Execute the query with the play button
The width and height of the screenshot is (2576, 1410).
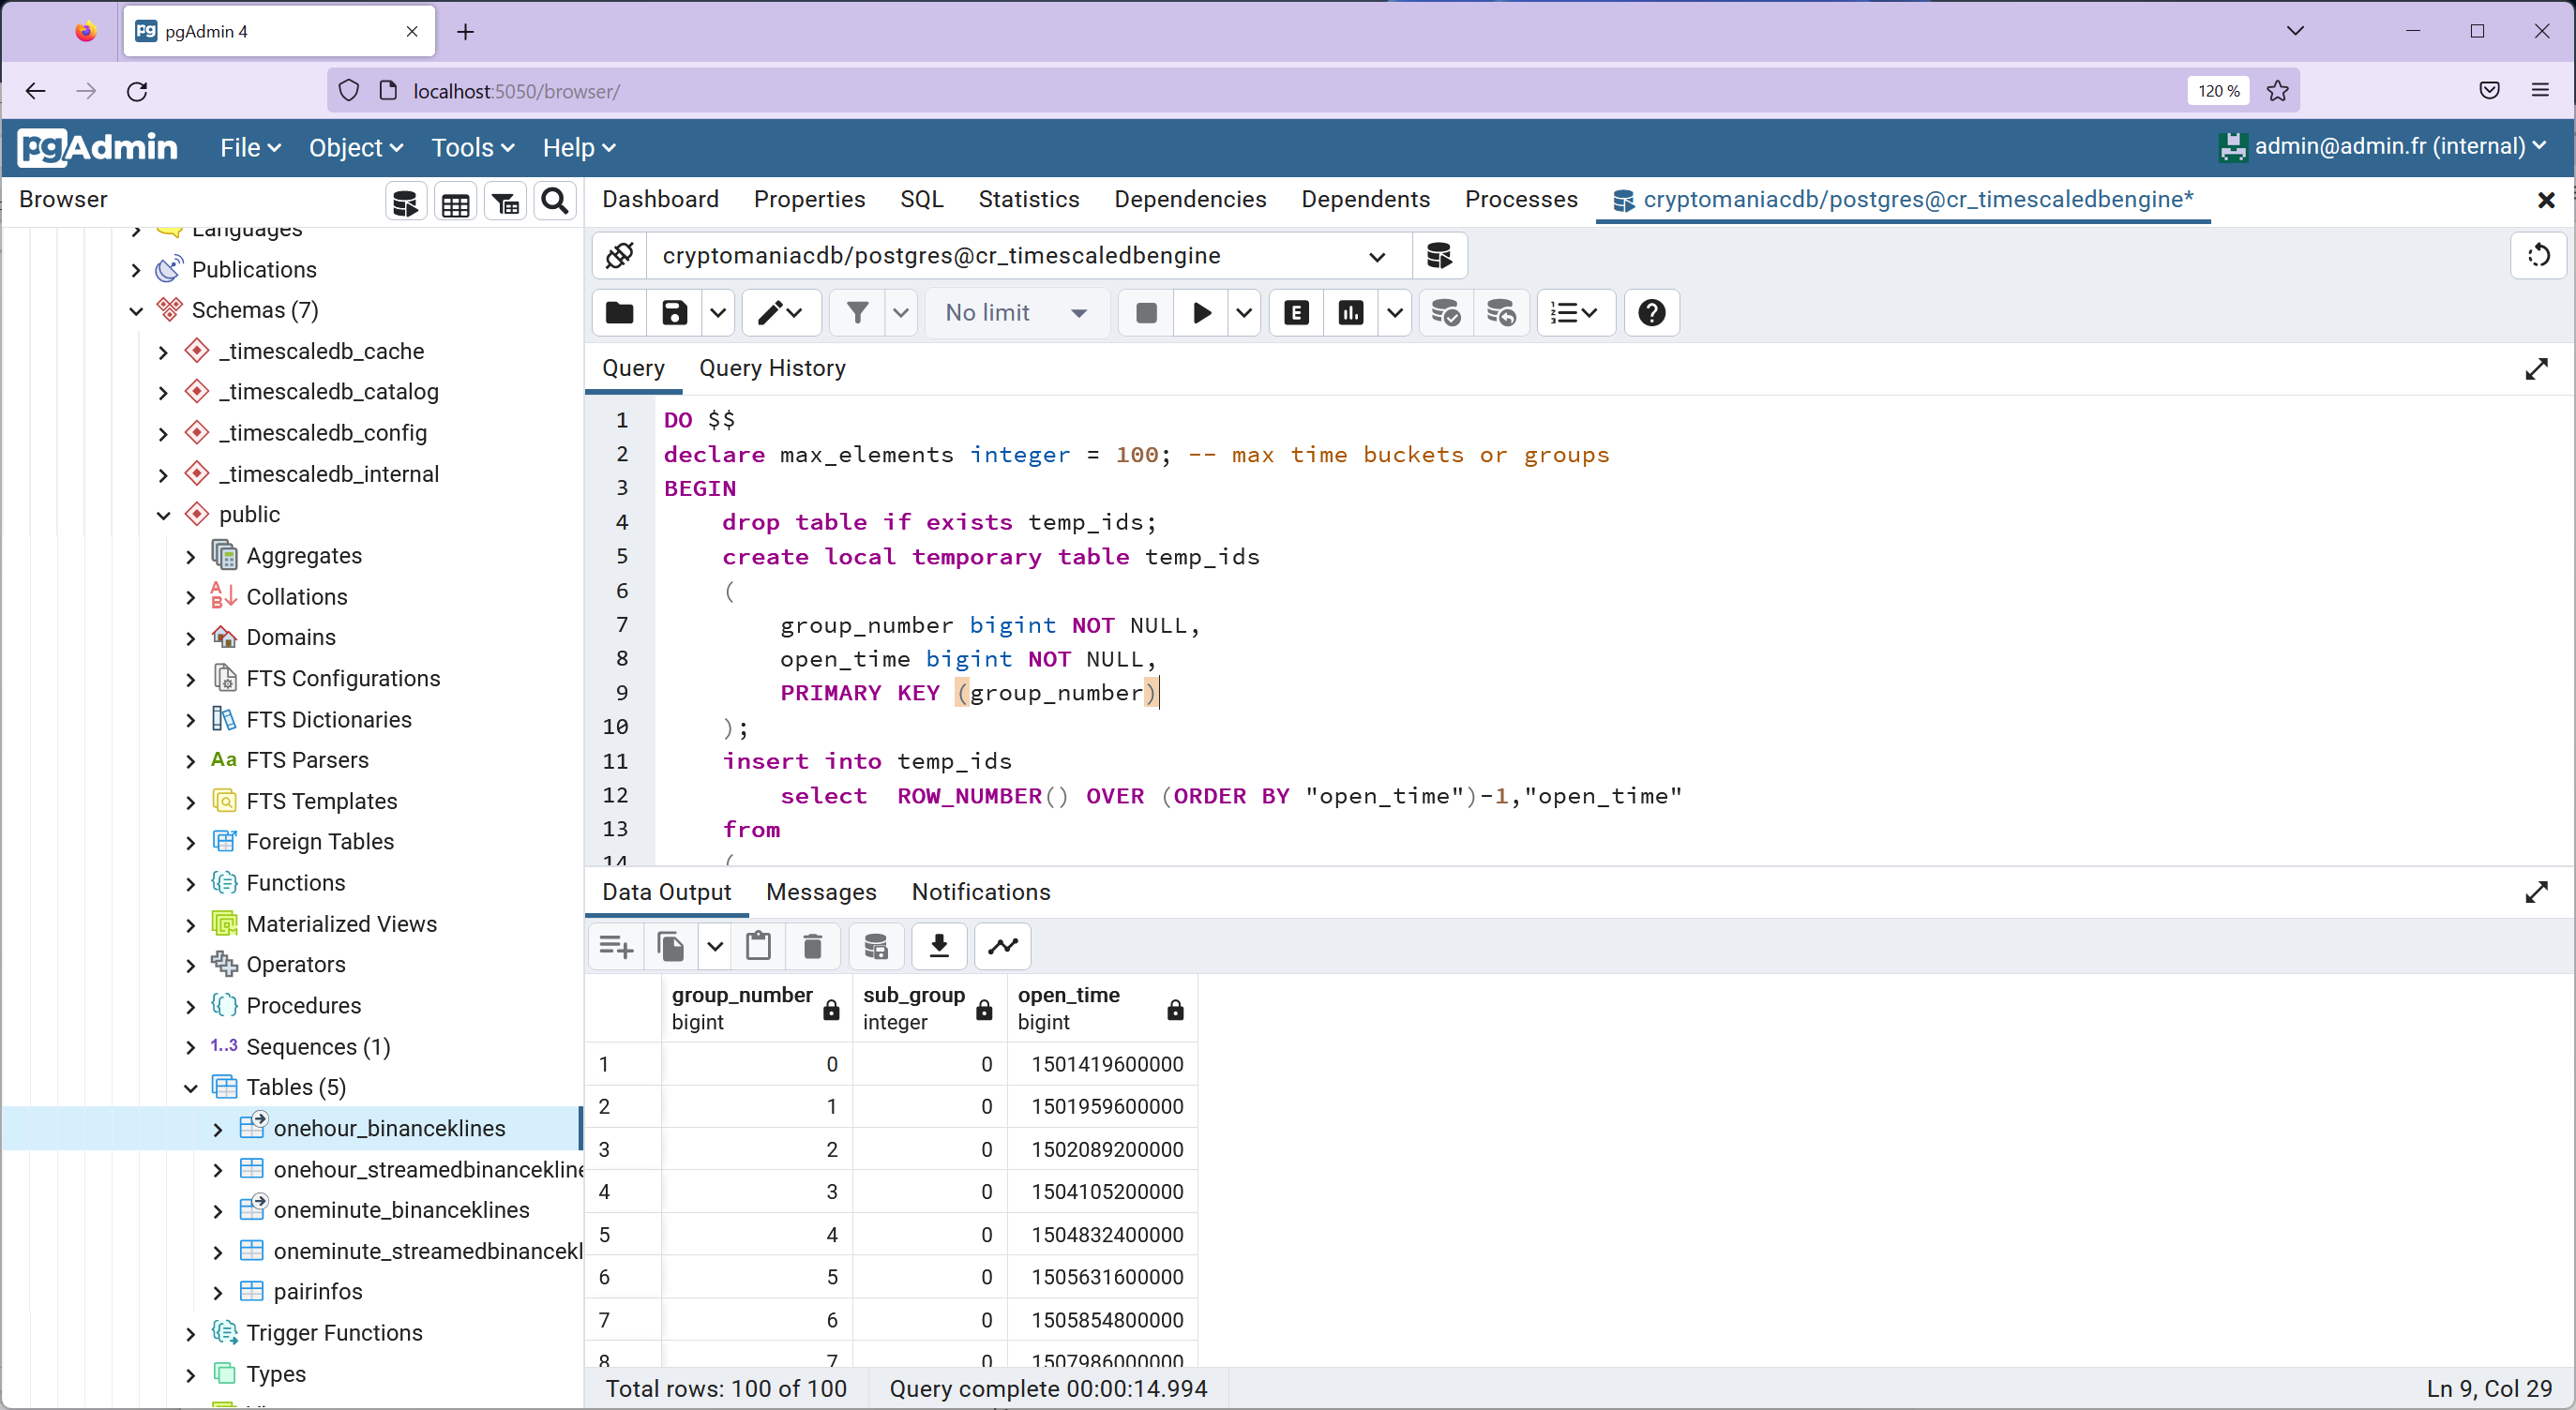(x=1202, y=313)
